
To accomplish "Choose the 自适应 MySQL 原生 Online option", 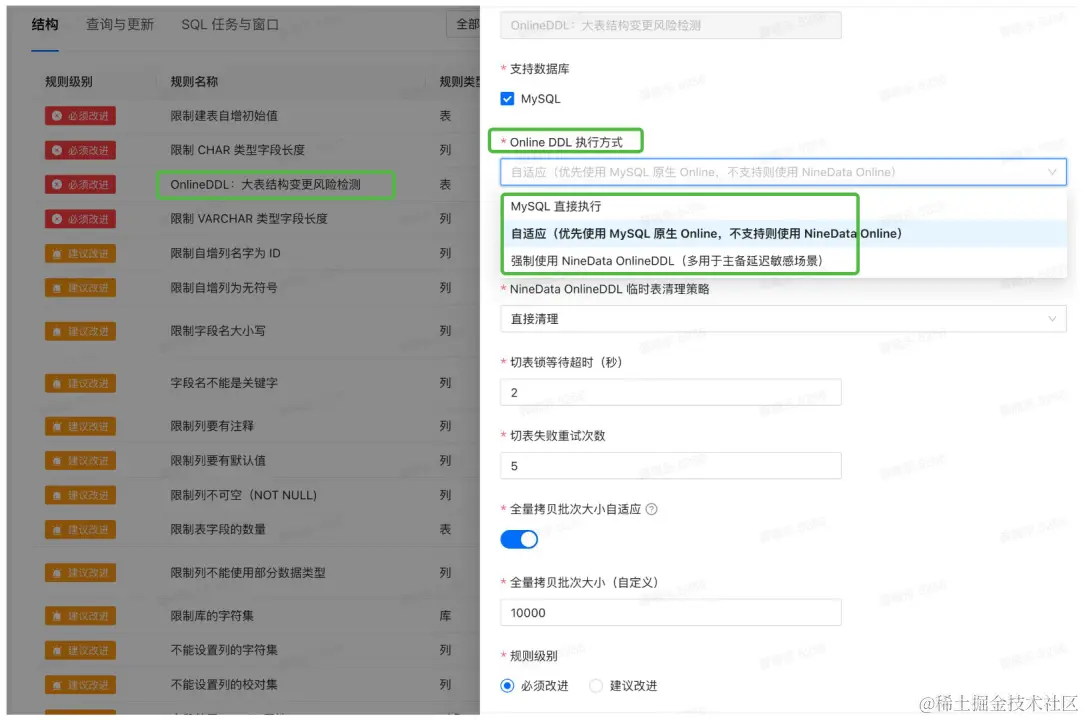I will point(783,234).
